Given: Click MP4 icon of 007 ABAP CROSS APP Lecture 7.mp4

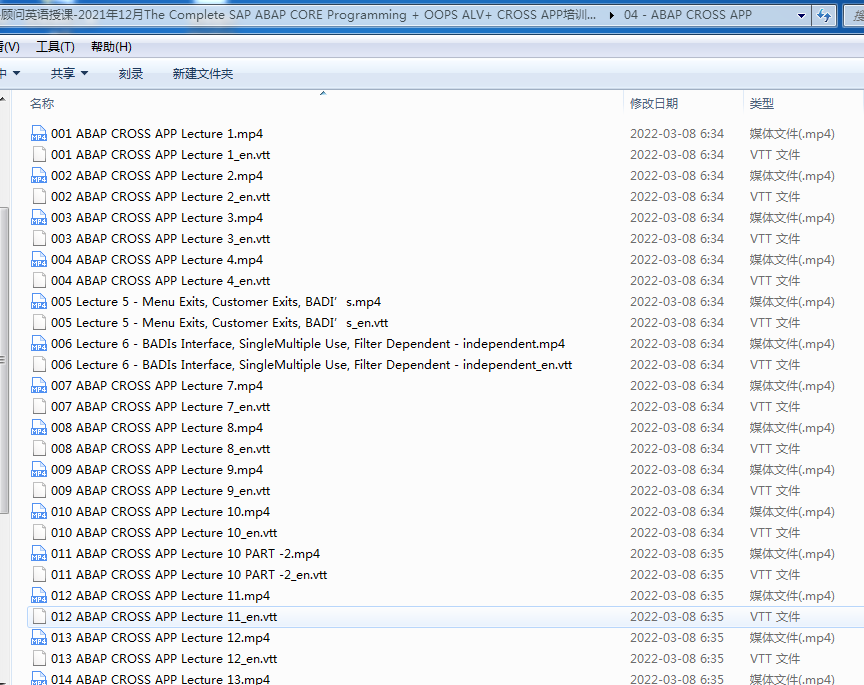Looking at the screenshot, I should point(39,386).
